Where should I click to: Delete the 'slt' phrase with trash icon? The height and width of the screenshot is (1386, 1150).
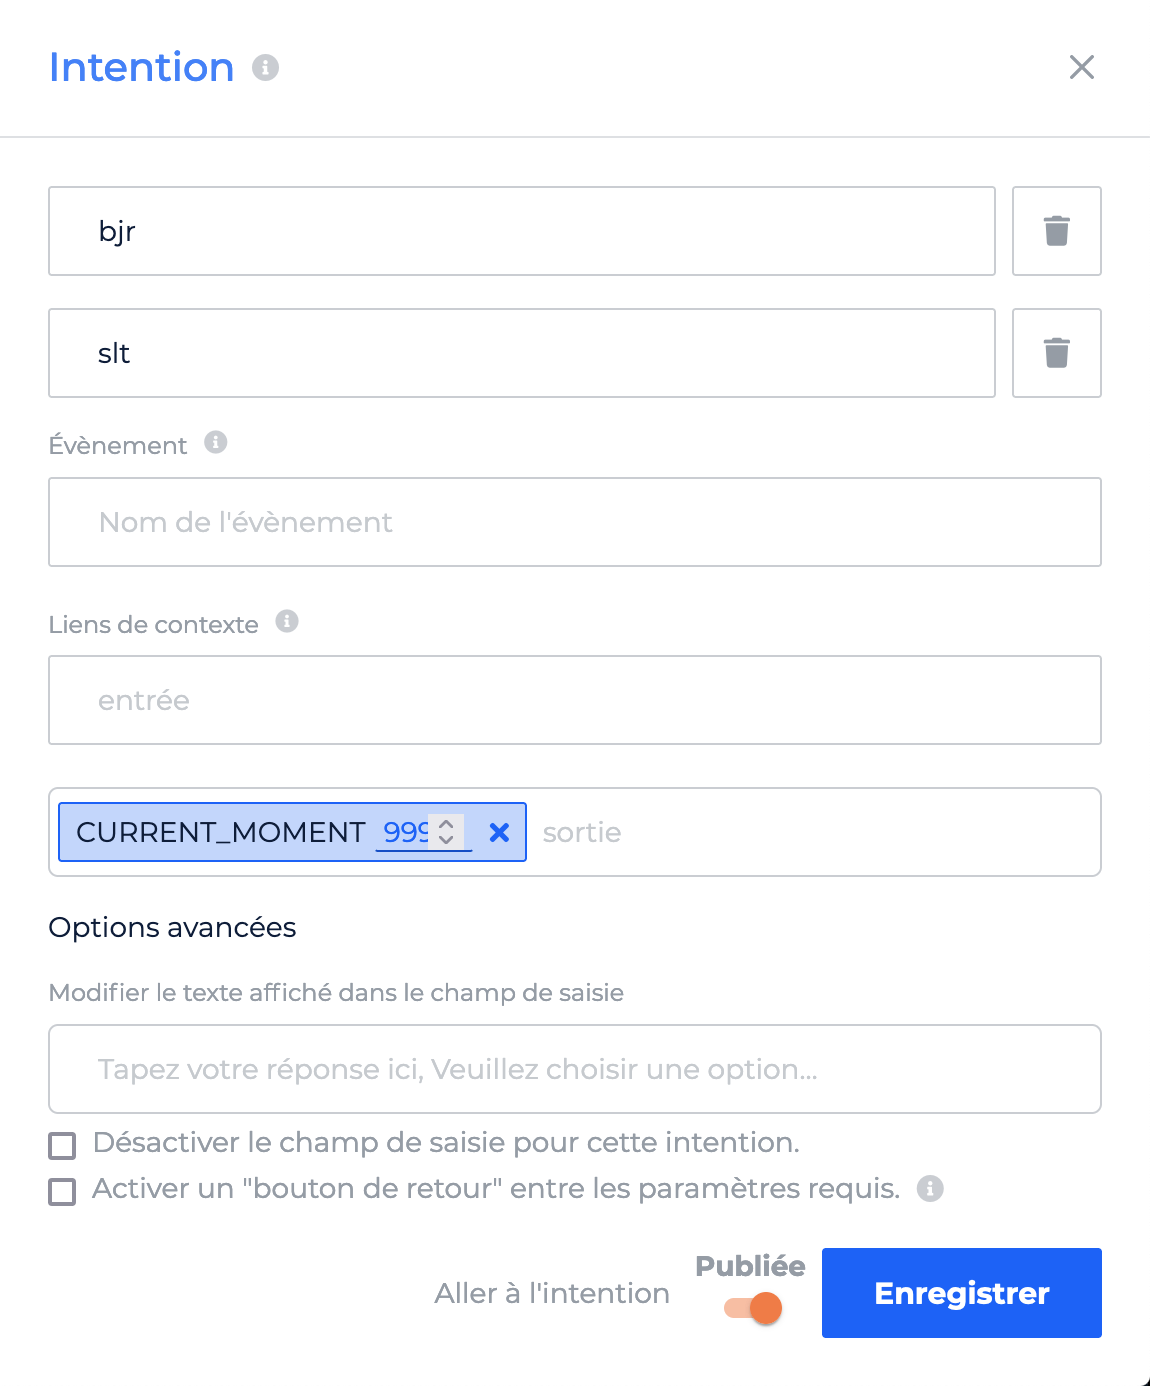point(1057,353)
